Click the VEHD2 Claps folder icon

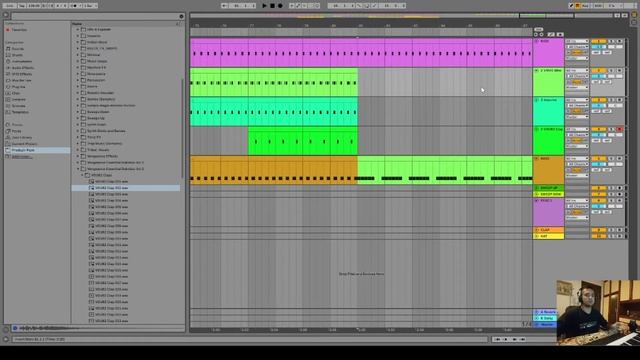pyautogui.click(x=87, y=175)
